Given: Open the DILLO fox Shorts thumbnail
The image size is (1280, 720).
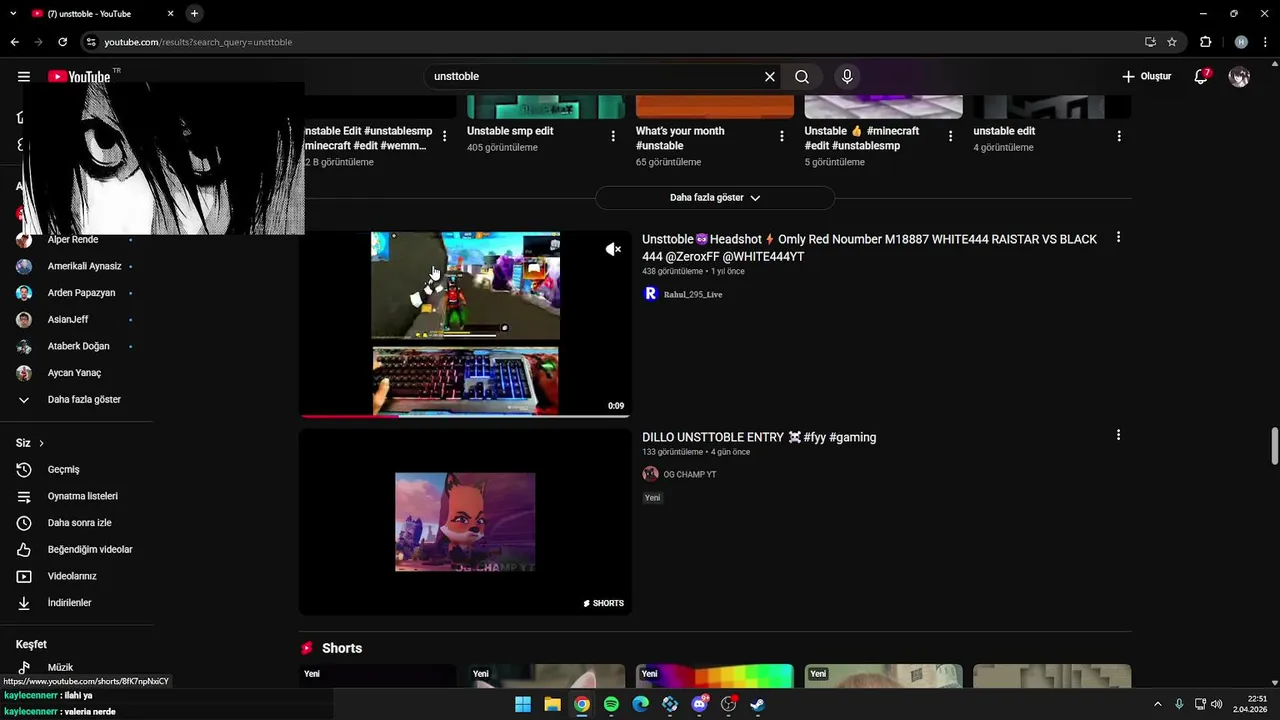Looking at the screenshot, I should point(465,522).
